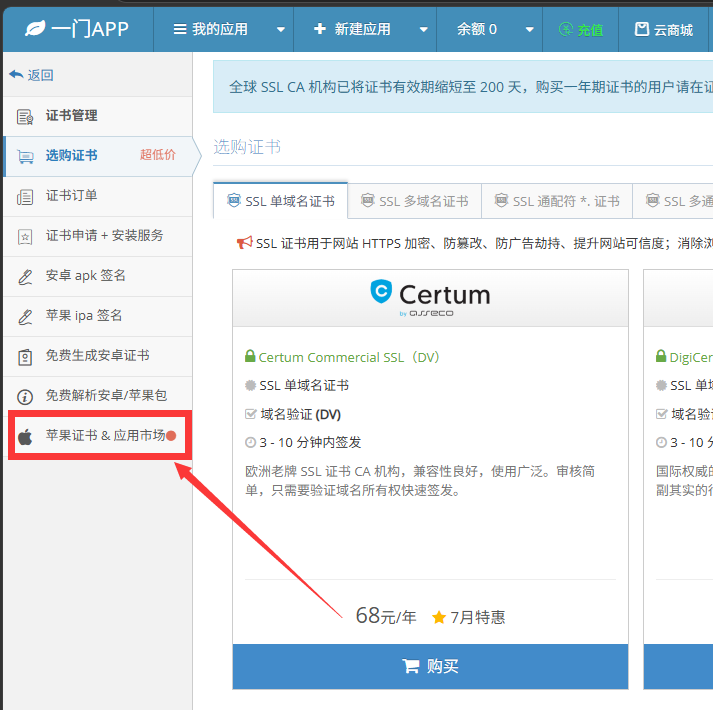Buy the Certum certificate with 购买 button
Viewport: 713px width, 710px height.
click(430, 666)
